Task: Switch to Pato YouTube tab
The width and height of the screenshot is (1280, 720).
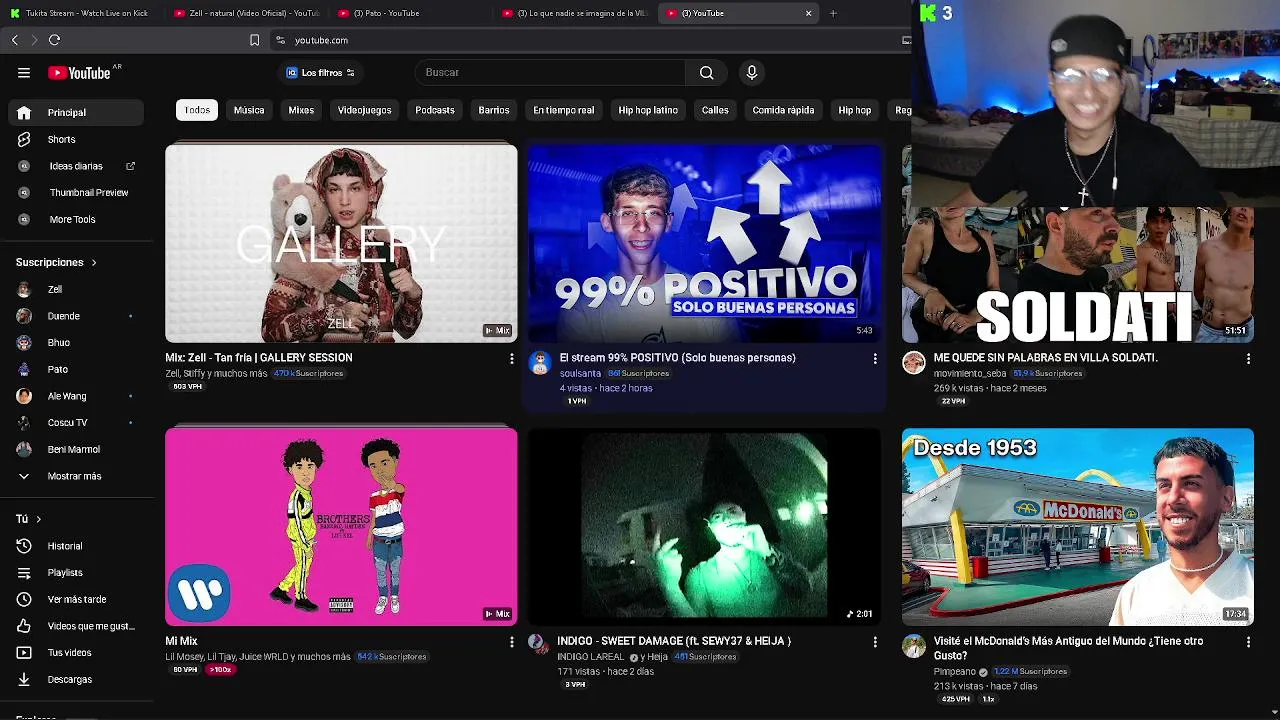Action: point(410,13)
